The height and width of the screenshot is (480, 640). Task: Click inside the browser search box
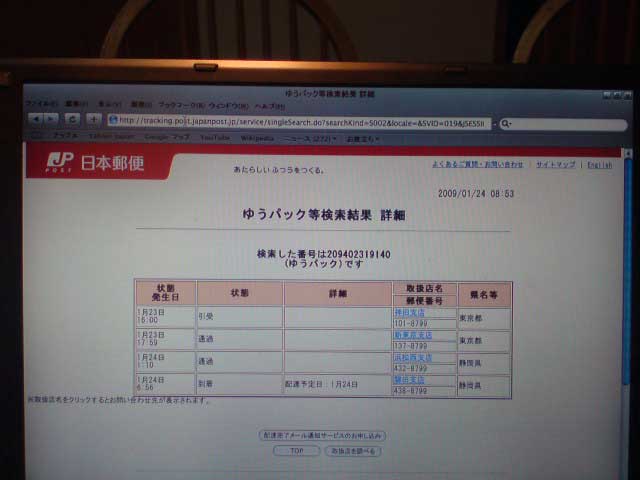[x=563, y=124]
